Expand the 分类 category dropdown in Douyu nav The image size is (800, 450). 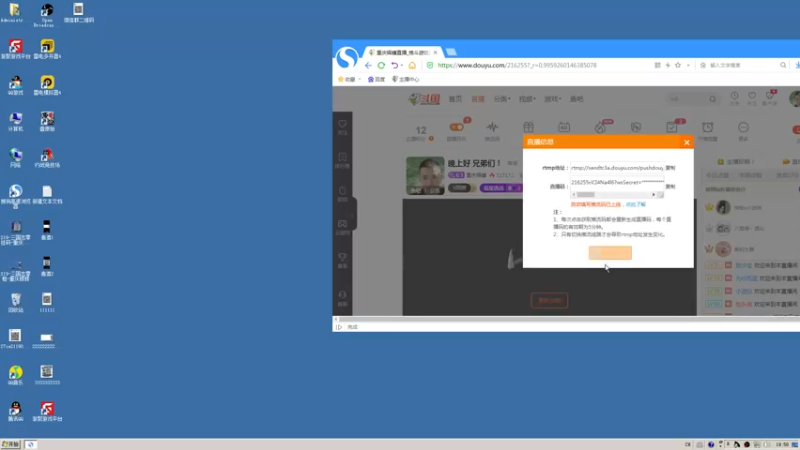tap(502, 99)
